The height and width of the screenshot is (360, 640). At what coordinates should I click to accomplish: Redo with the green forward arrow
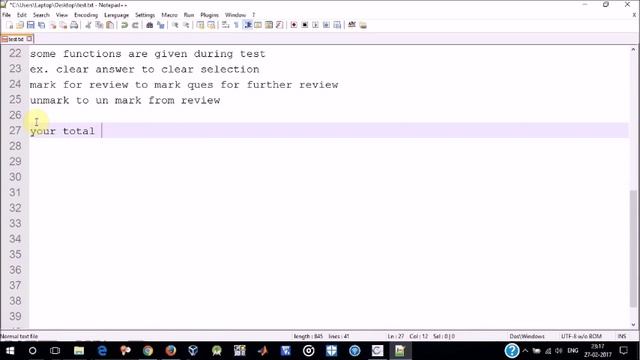click(x=135, y=25)
